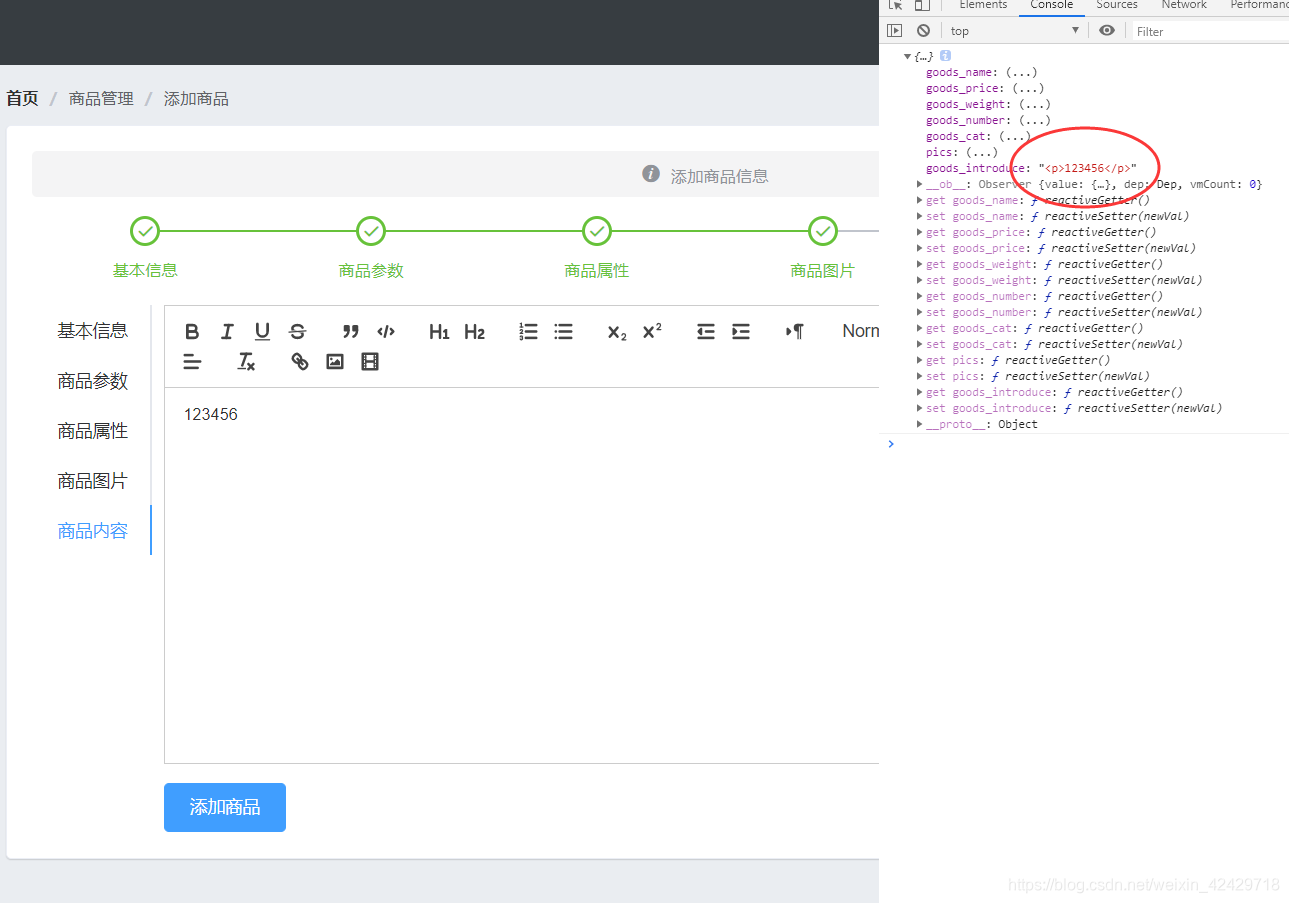Clear text formatting in the editor
This screenshot has height=903, width=1289.
point(246,362)
